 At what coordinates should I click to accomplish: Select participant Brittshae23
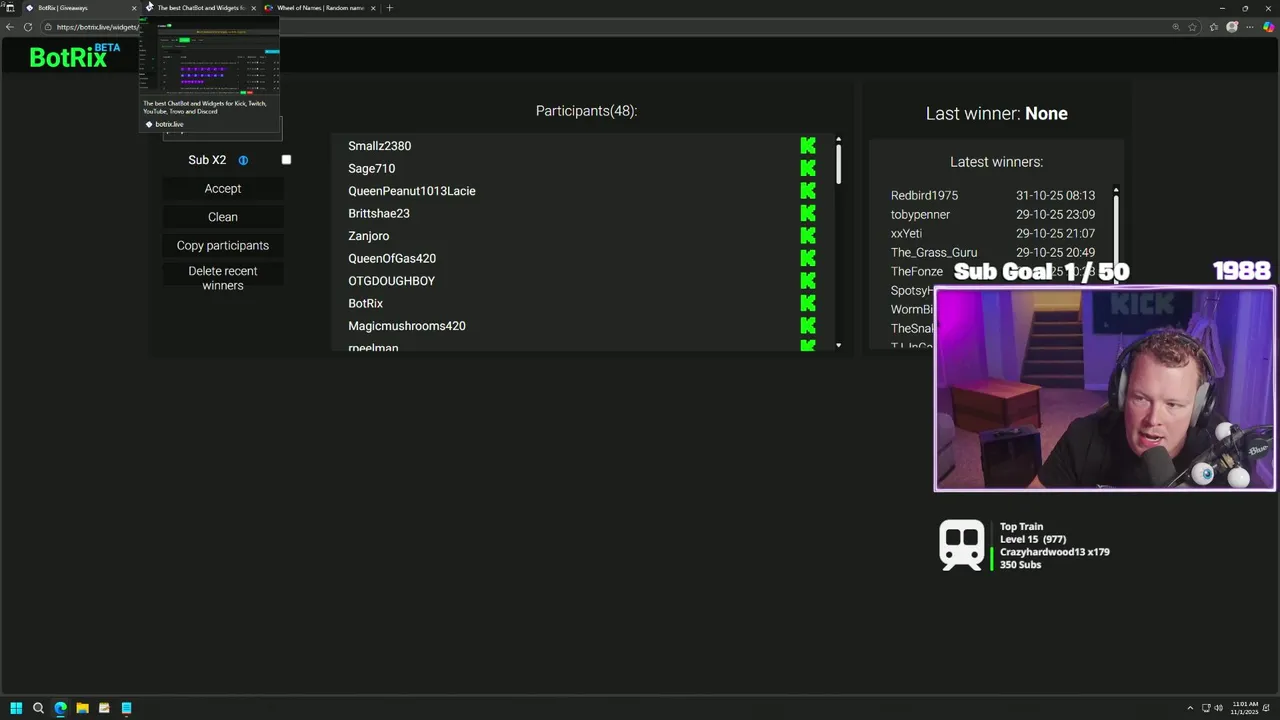click(x=378, y=214)
